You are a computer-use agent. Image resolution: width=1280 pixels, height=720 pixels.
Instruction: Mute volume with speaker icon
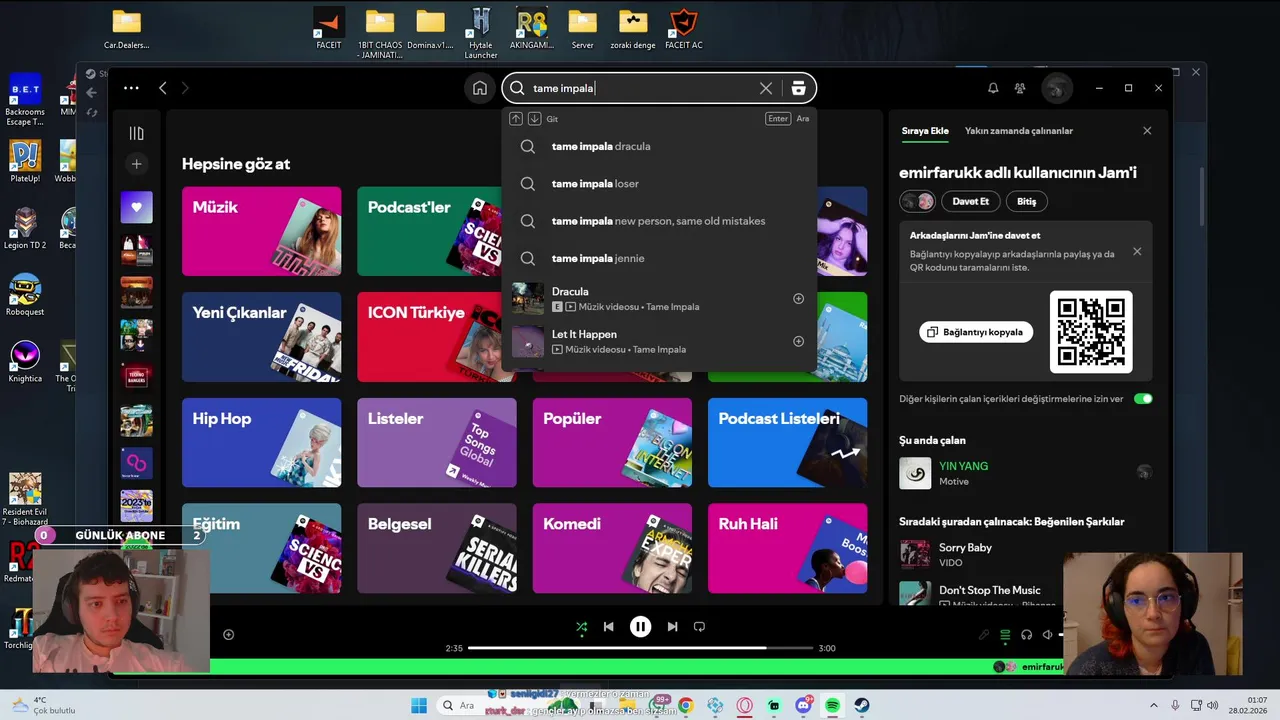pos(1047,635)
